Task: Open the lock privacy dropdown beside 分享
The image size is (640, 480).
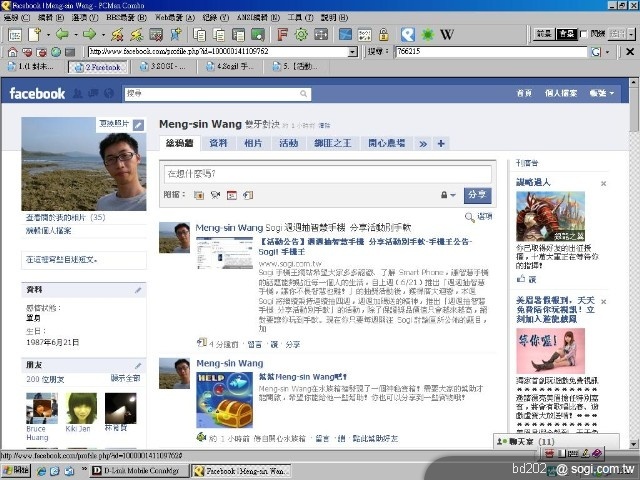Action: point(448,195)
